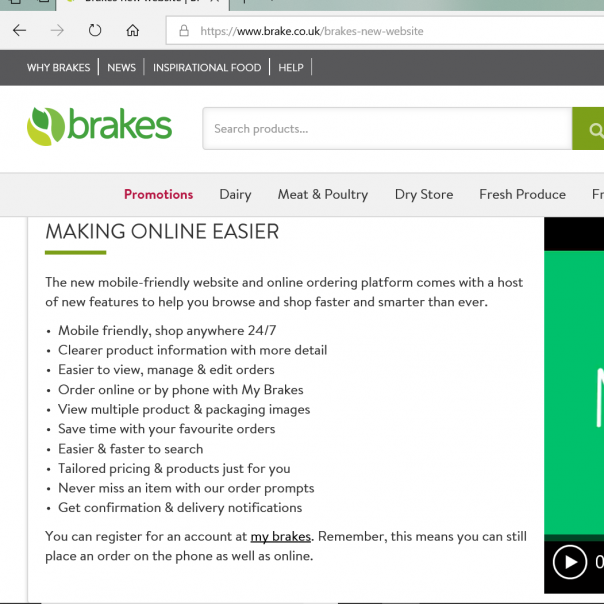
Task: Click HELP in the top bar
Action: [291, 68]
